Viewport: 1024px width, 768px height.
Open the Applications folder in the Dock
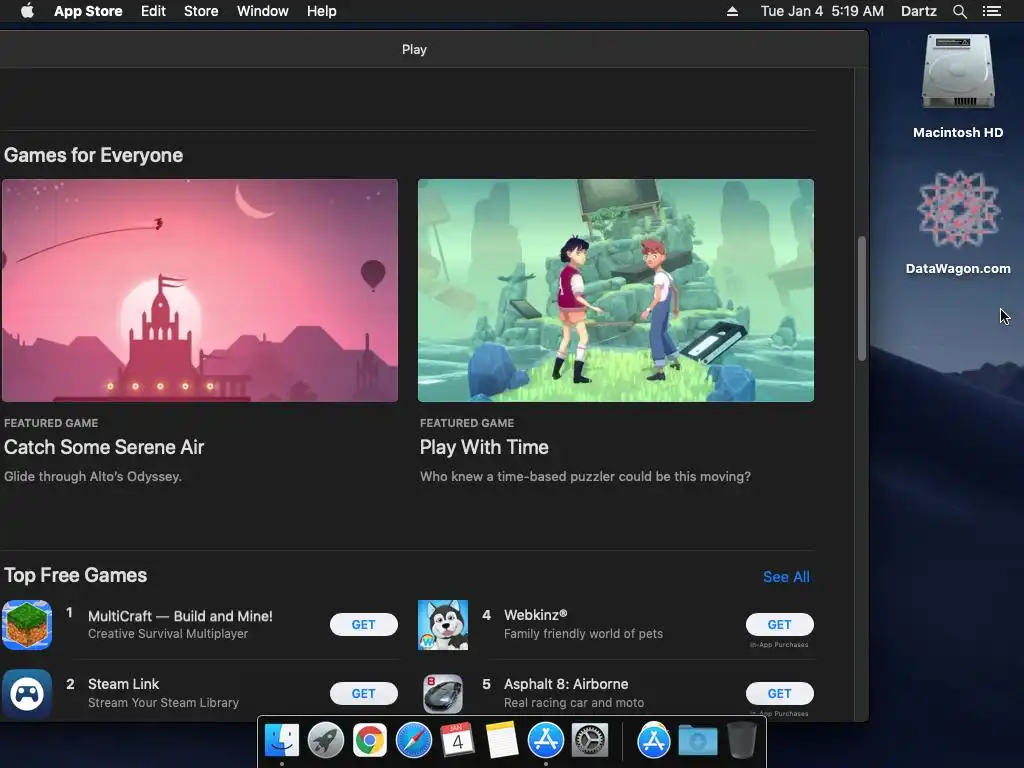(x=654, y=740)
